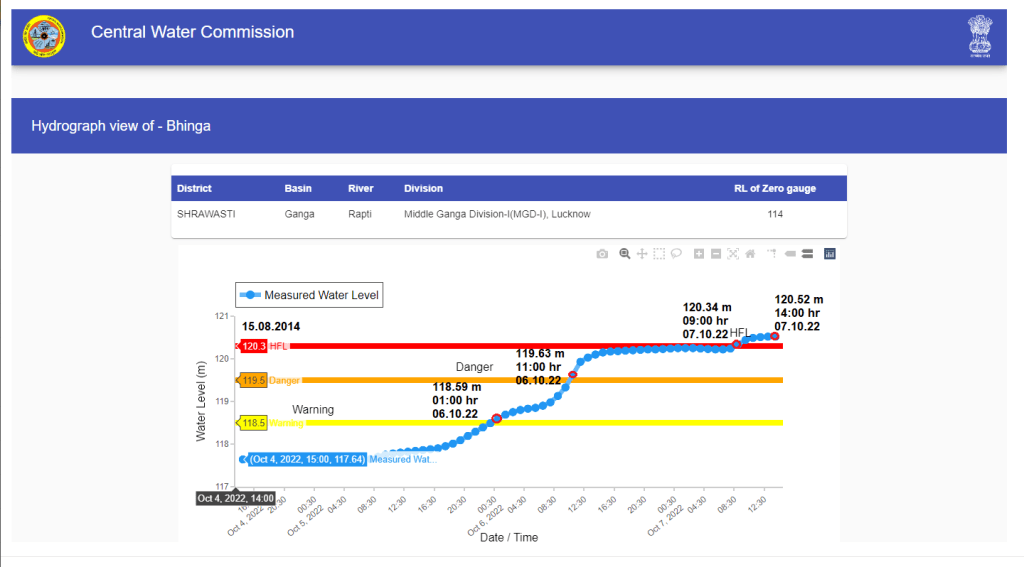
Task: Toggle spike lines on the chart
Action: tap(772, 254)
